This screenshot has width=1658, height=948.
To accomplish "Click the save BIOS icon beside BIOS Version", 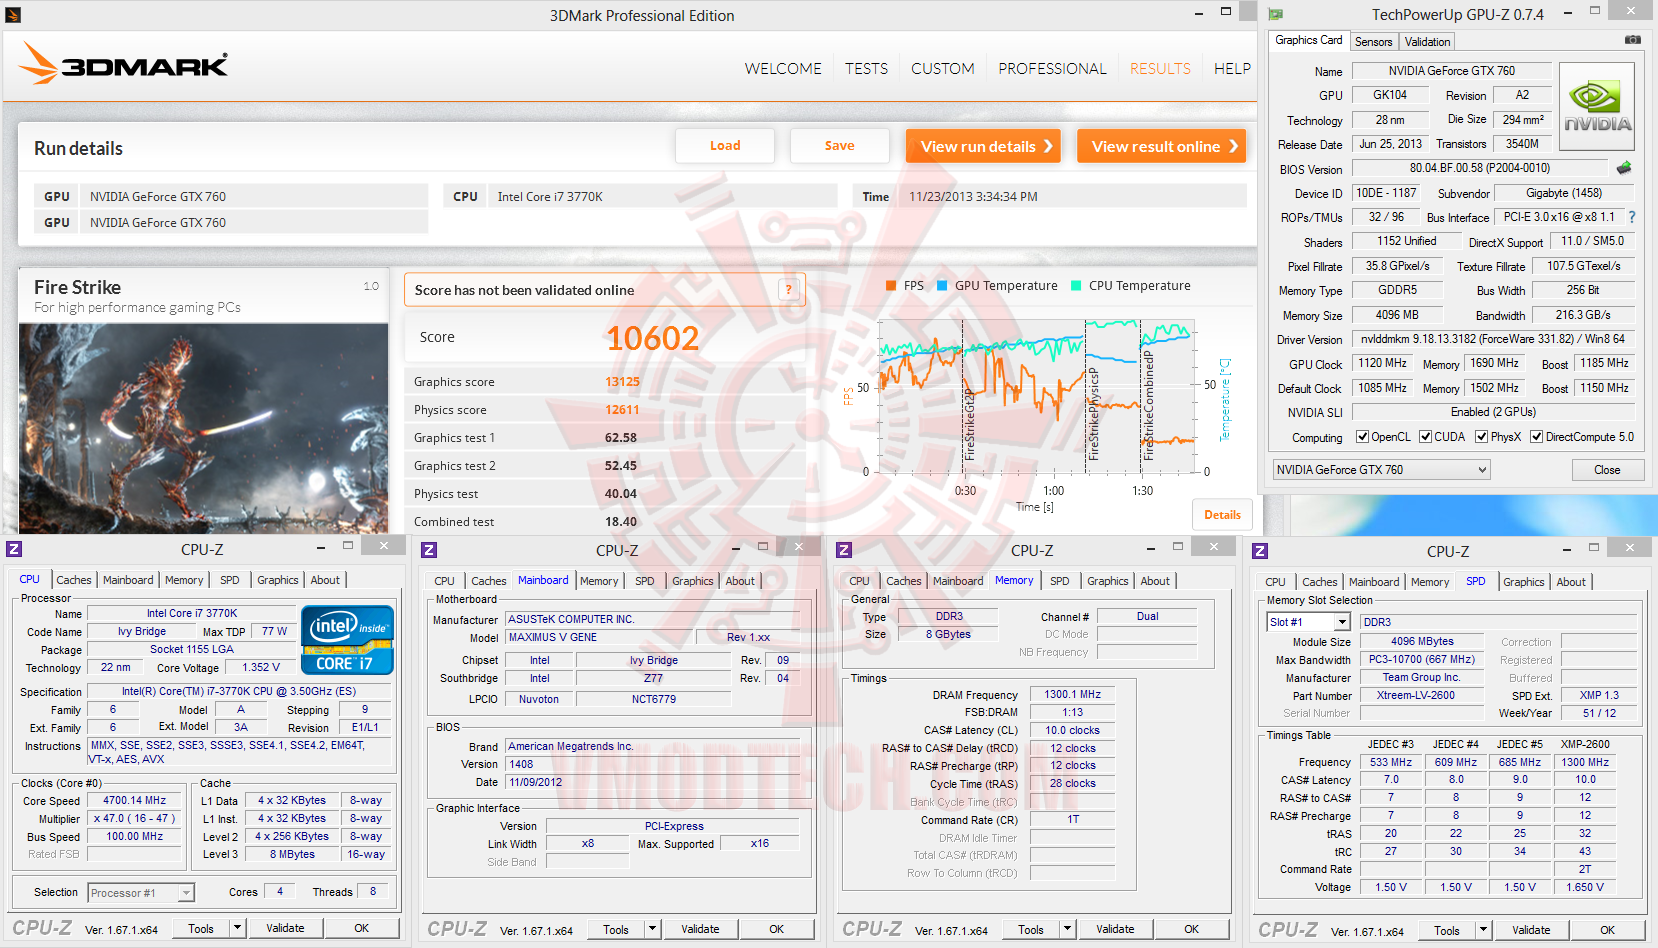I will coord(1624,168).
